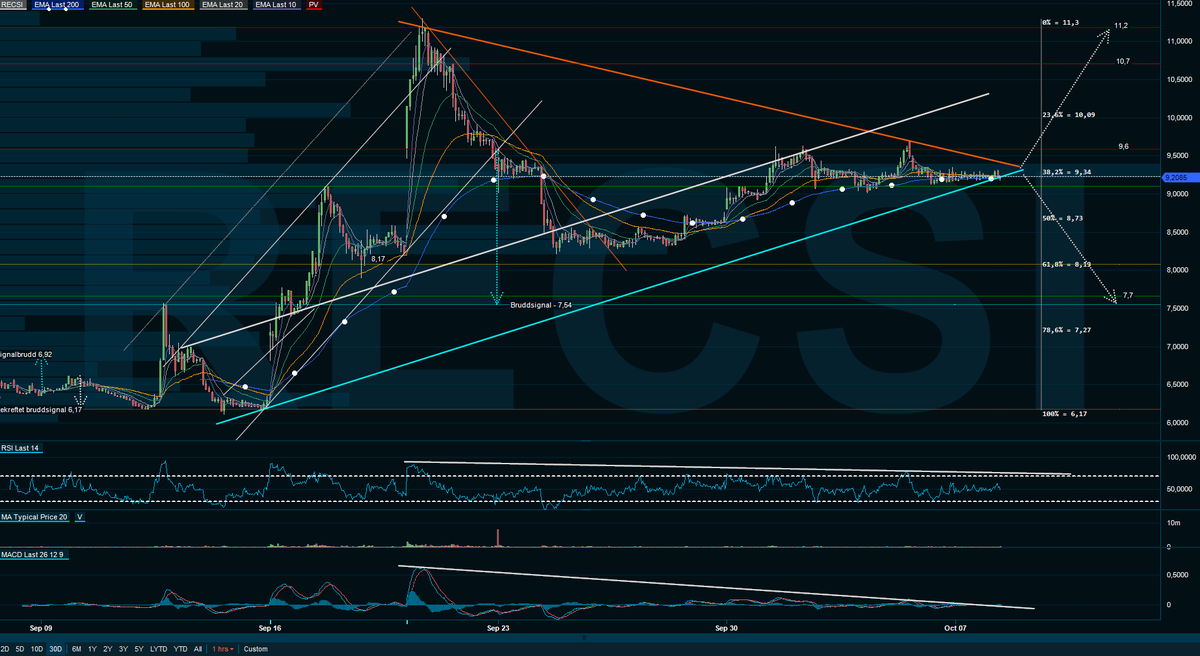Screen dimensions: 1200x656
Task: Click the EMA Last 10 indicator tag
Action: point(277,5)
